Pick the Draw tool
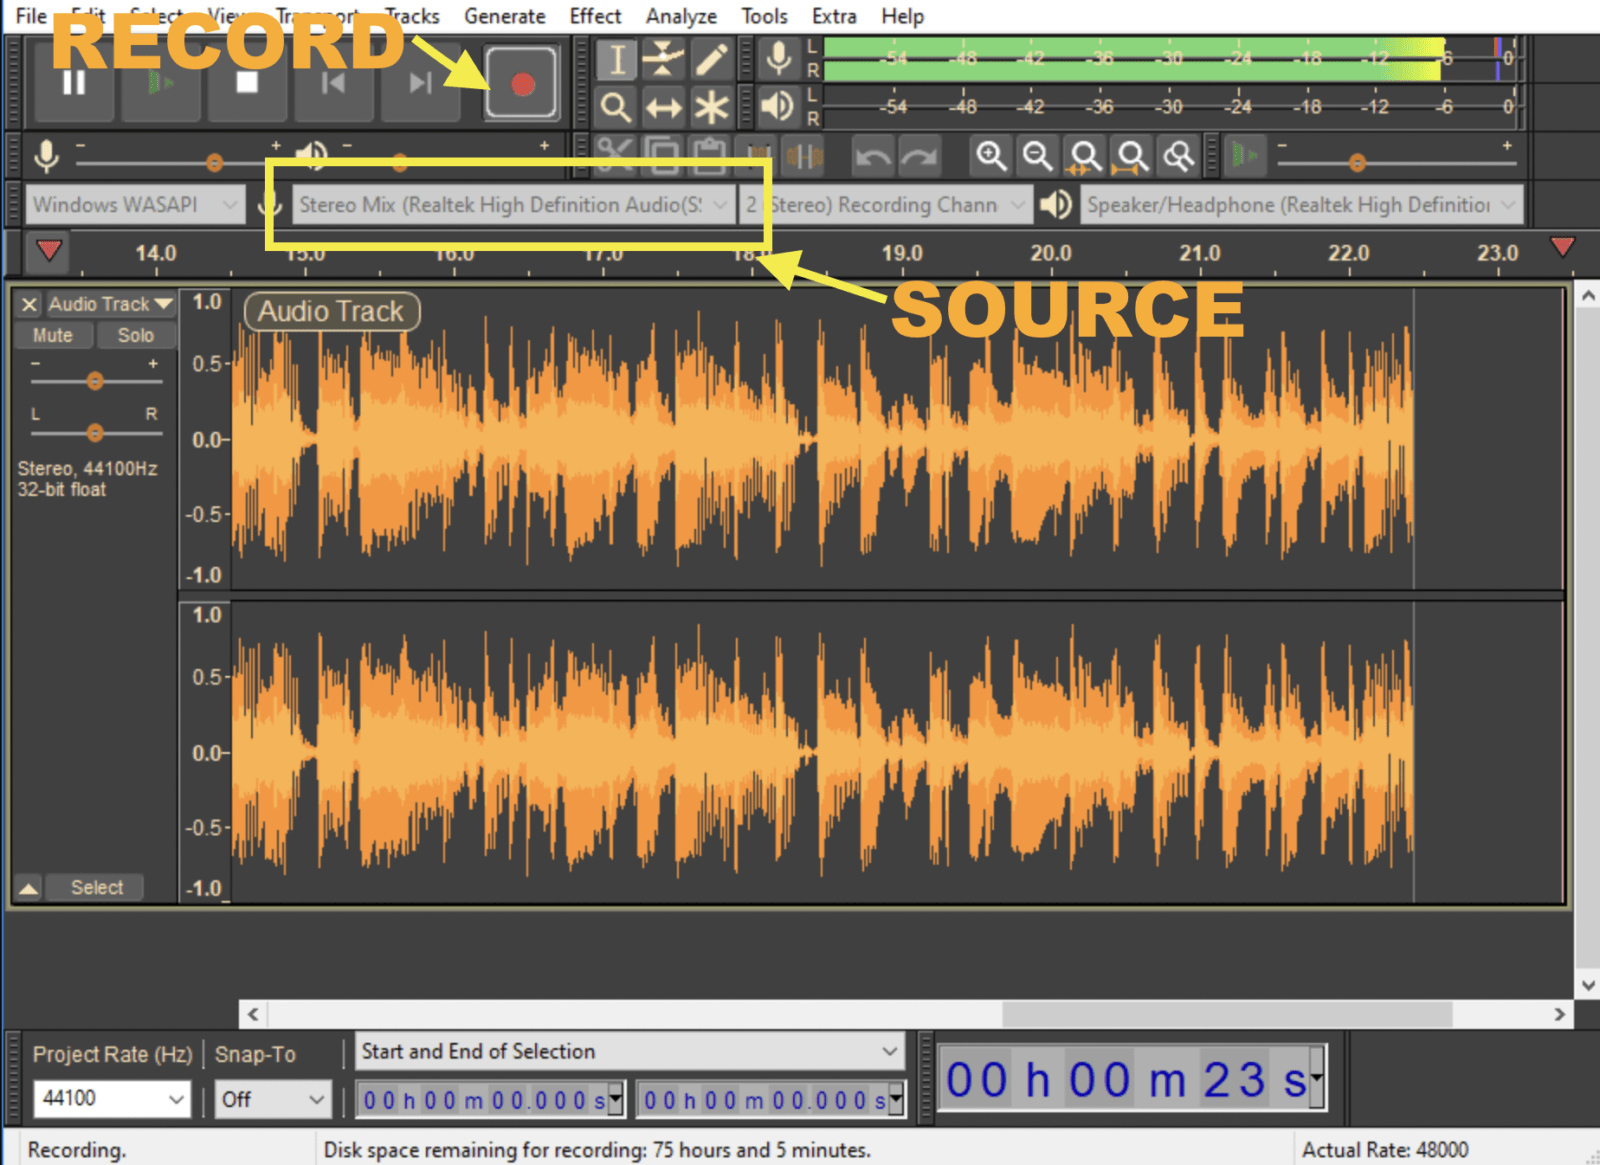The image size is (1600, 1165). click(x=711, y=60)
